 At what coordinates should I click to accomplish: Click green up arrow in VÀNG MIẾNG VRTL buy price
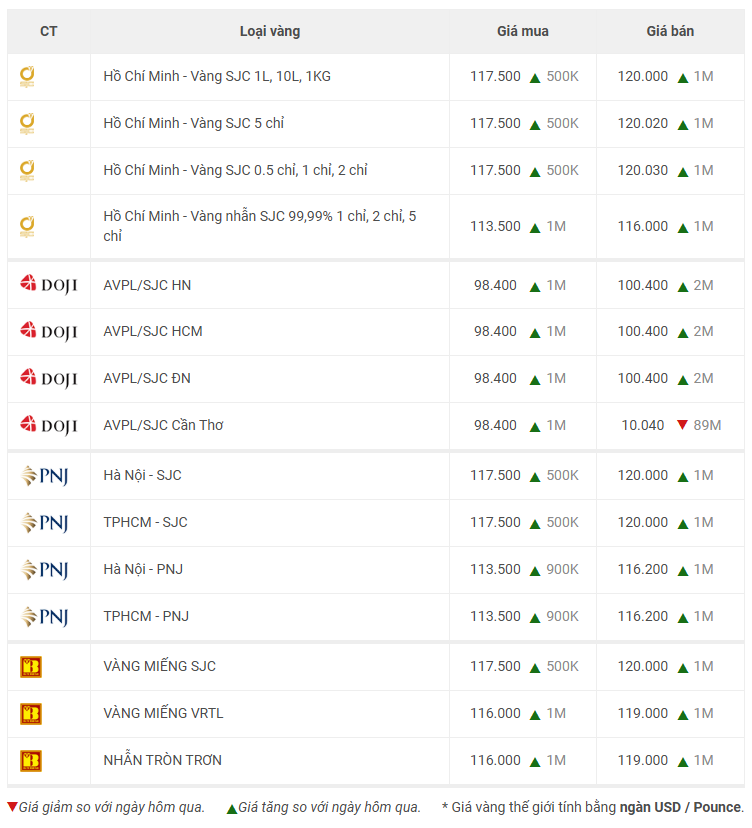pos(535,715)
